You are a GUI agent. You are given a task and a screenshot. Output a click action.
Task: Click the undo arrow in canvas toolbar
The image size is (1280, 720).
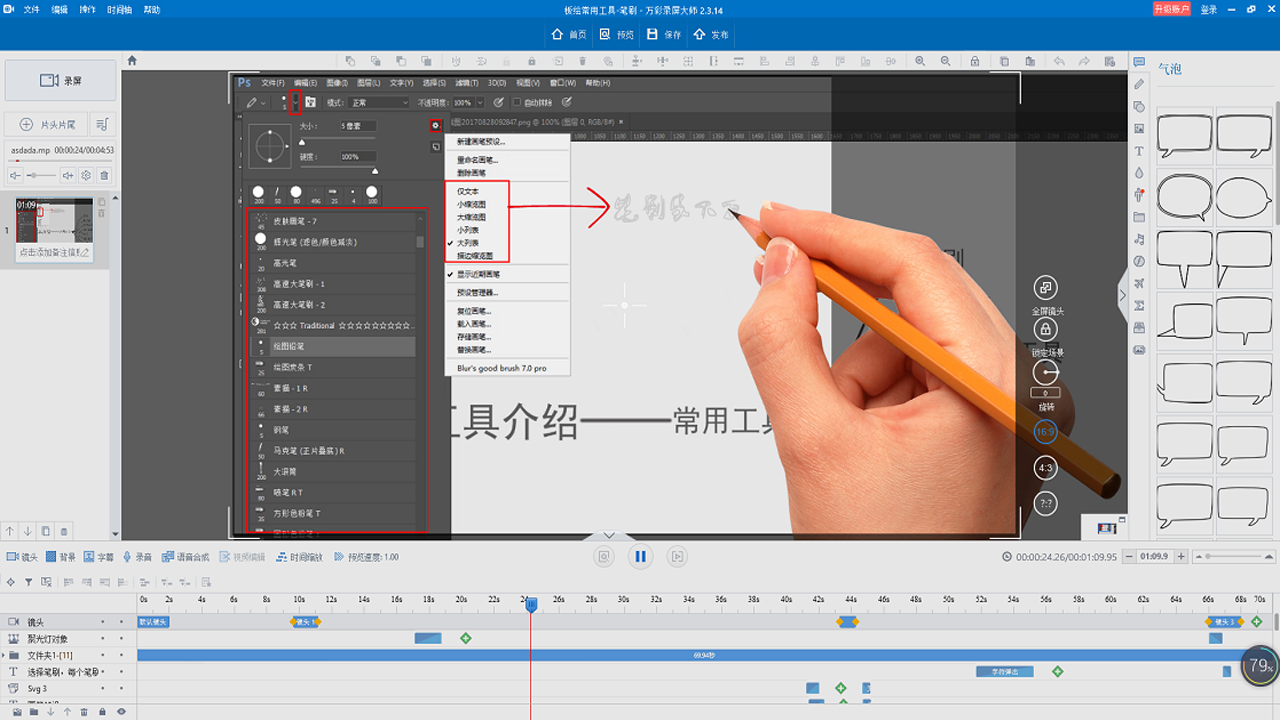[x=1058, y=61]
